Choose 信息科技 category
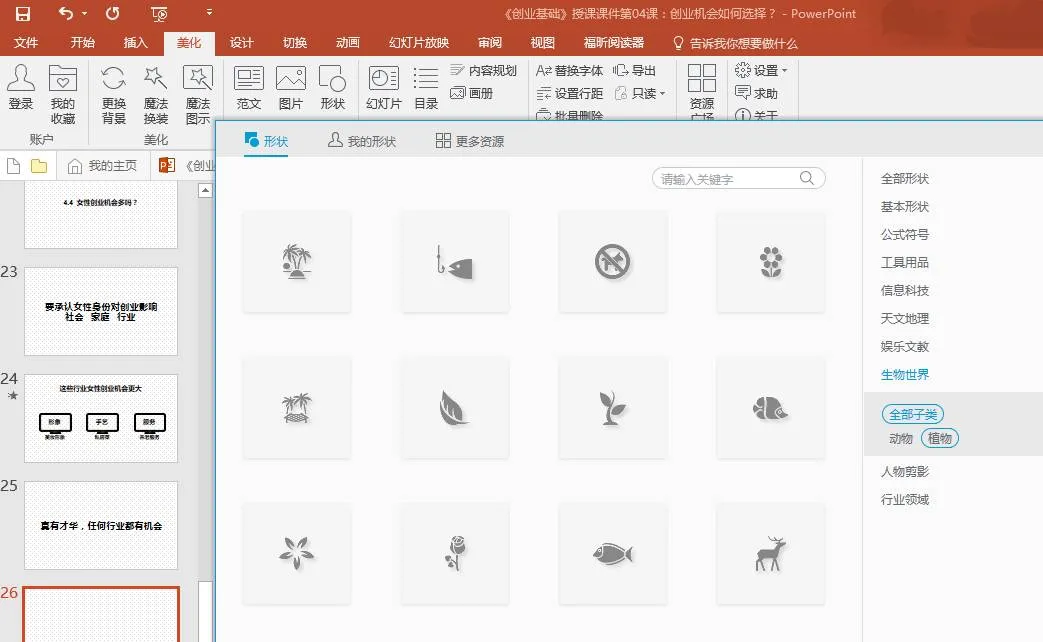Screen dimensions: 1043x642 pos(905,291)
